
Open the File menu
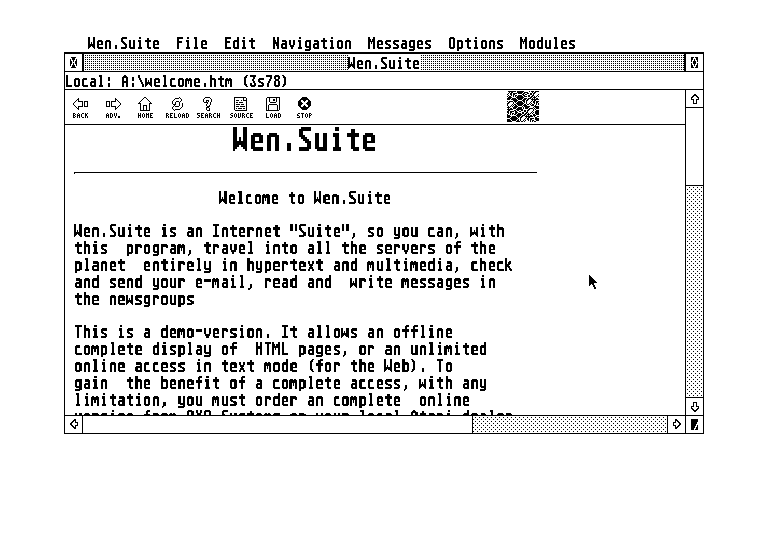click(x=192, y=44)
